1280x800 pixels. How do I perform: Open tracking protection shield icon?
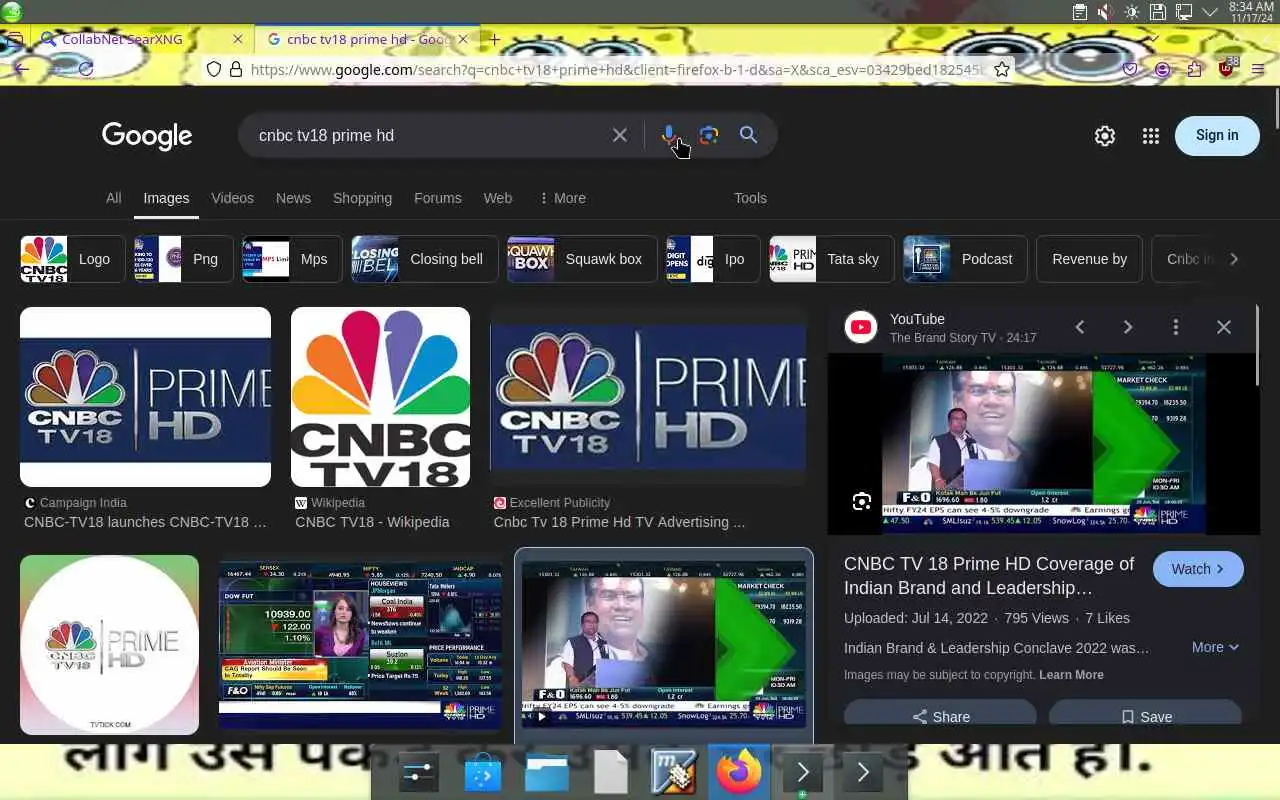[214, 69]
